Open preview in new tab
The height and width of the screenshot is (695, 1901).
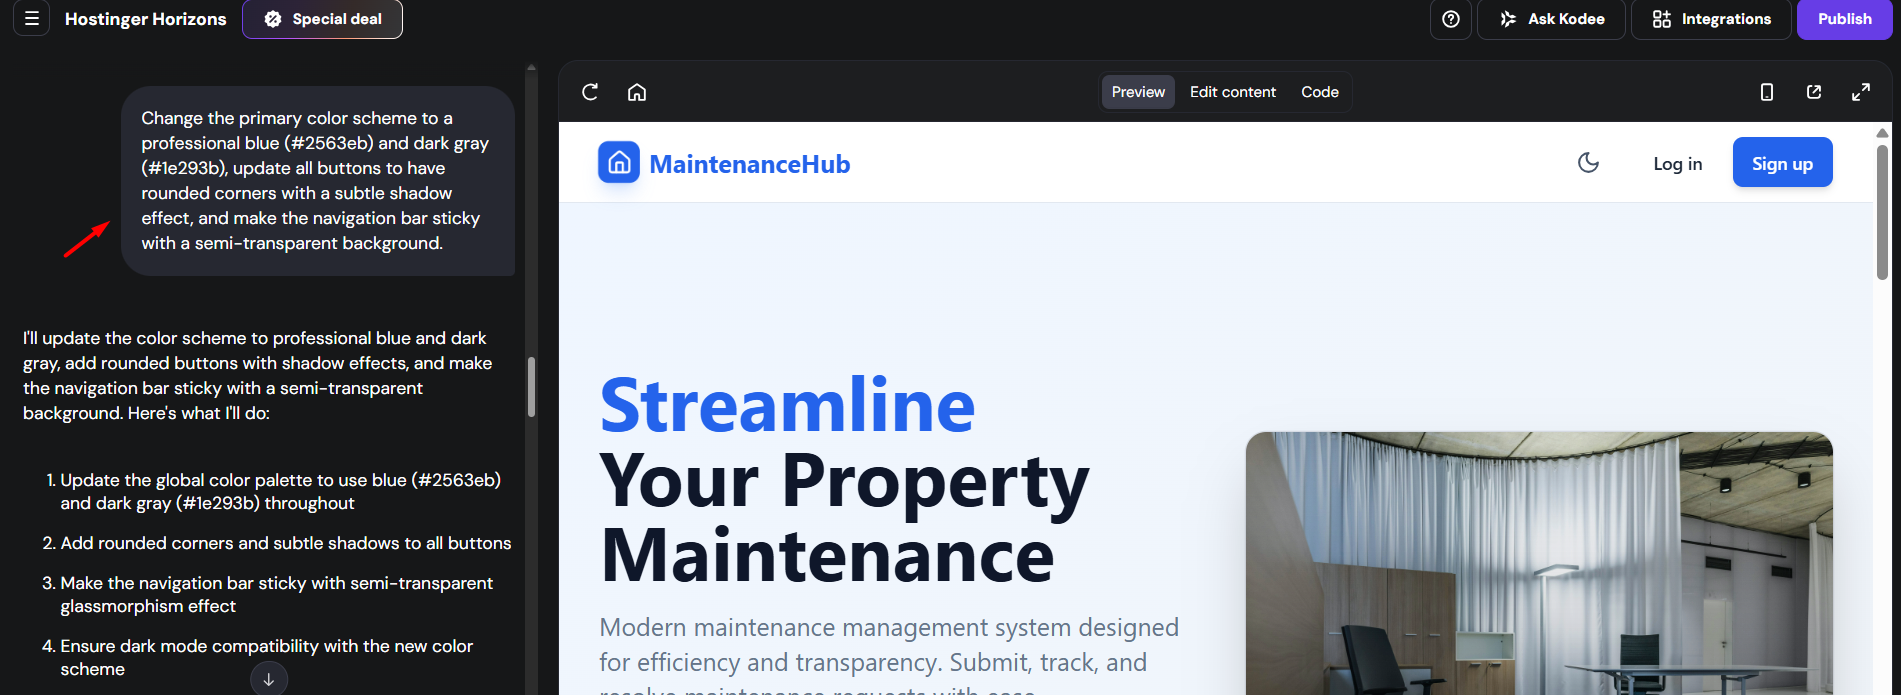coord(1814,92)
